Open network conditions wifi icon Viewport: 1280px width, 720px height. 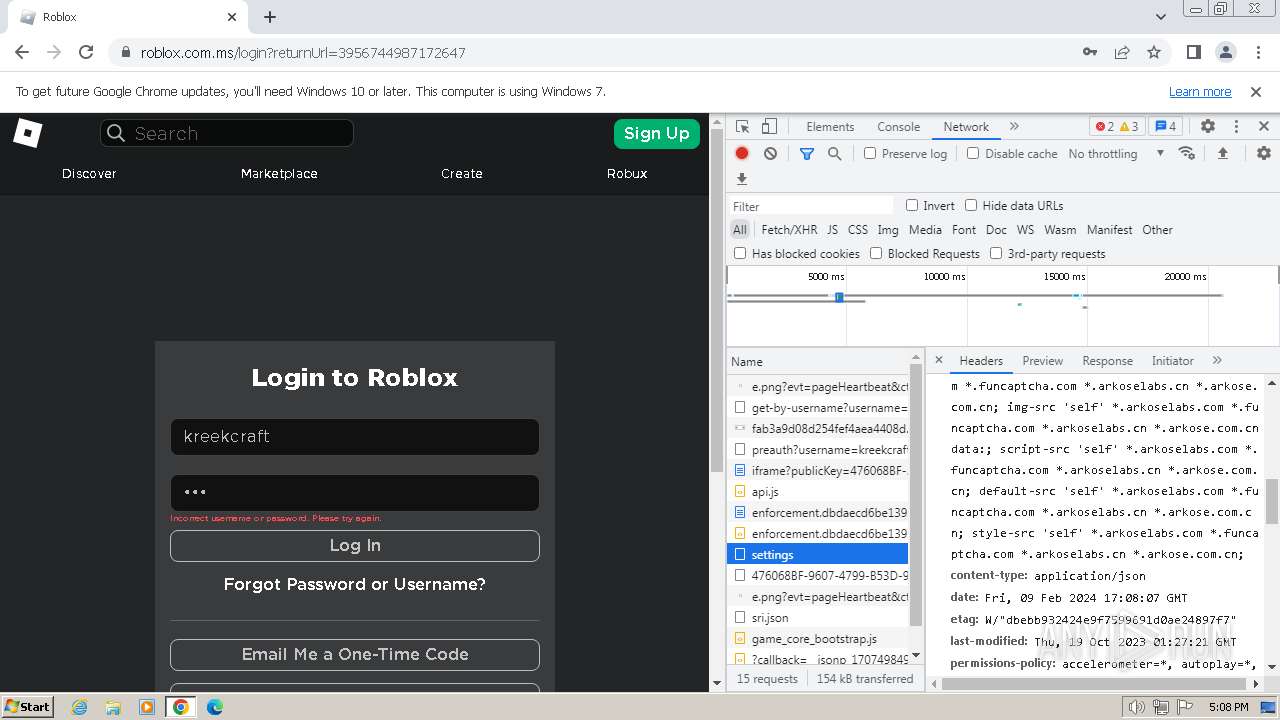pos(1187,154)
